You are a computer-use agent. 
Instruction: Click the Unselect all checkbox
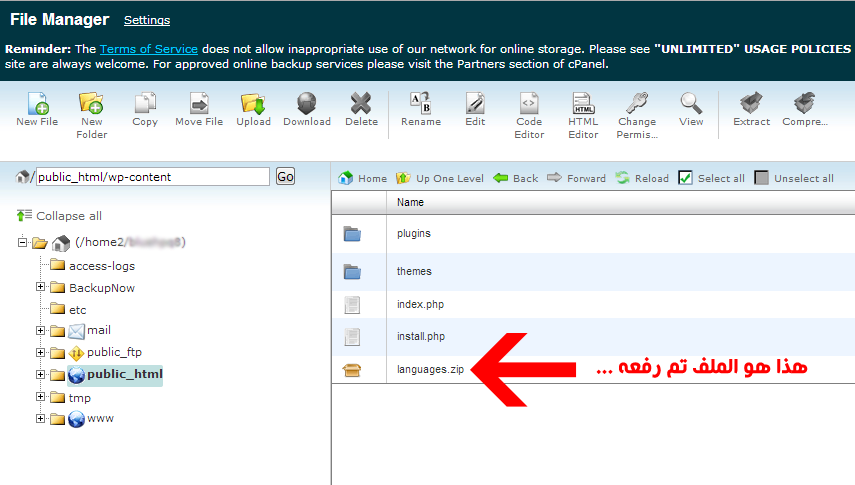[x=762, y=178]
